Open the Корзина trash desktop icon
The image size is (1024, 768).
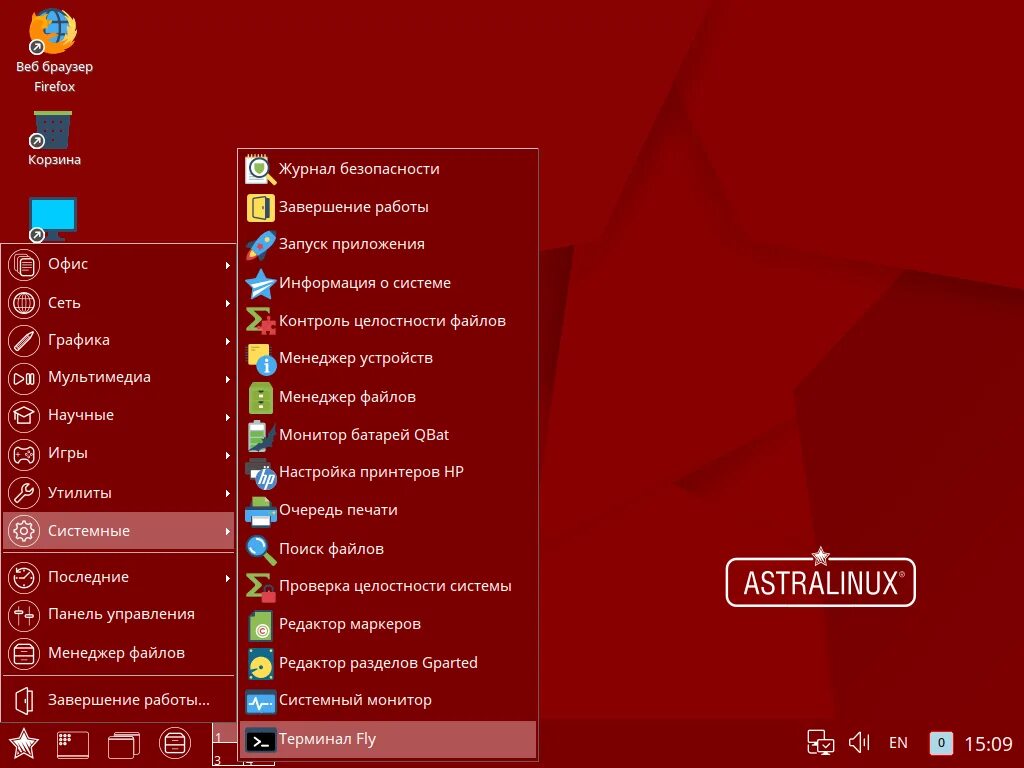click(54, 138)
